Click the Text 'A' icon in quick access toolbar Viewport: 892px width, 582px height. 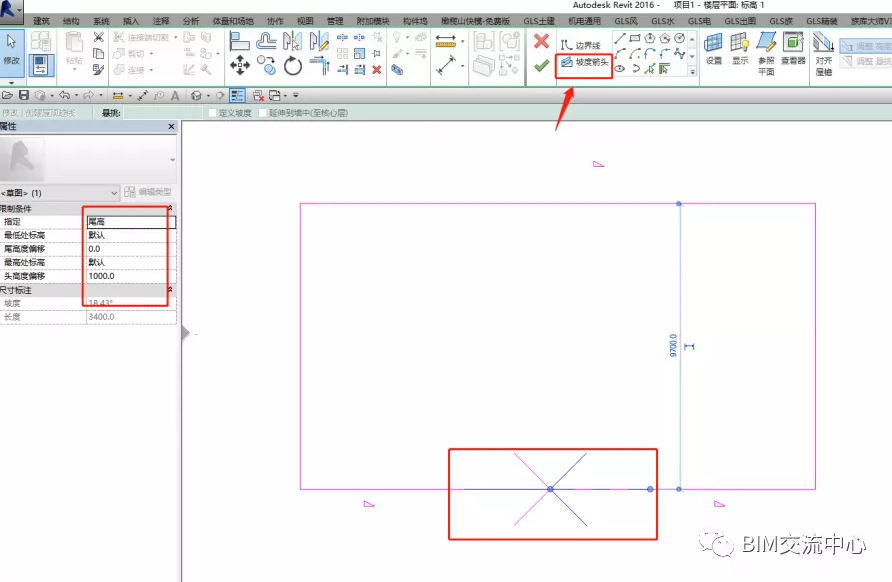[x=175, y=96]
